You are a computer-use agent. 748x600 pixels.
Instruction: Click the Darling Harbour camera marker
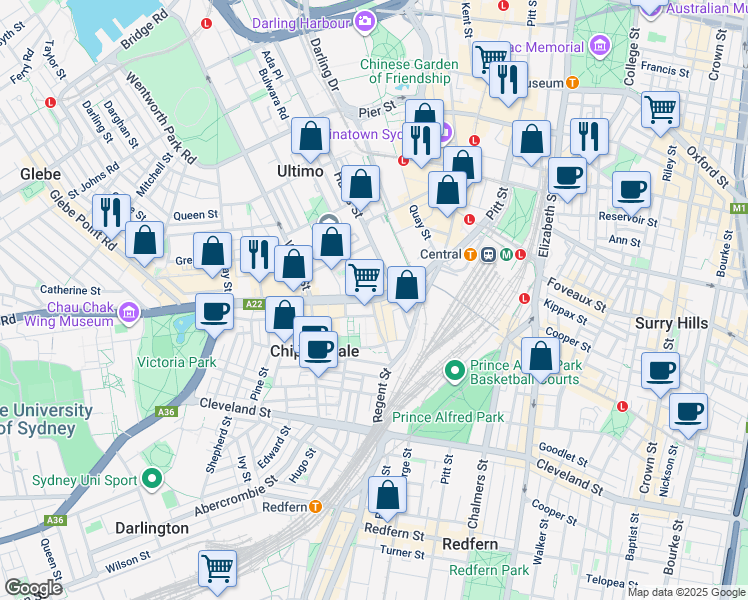[x=365, y=21]
